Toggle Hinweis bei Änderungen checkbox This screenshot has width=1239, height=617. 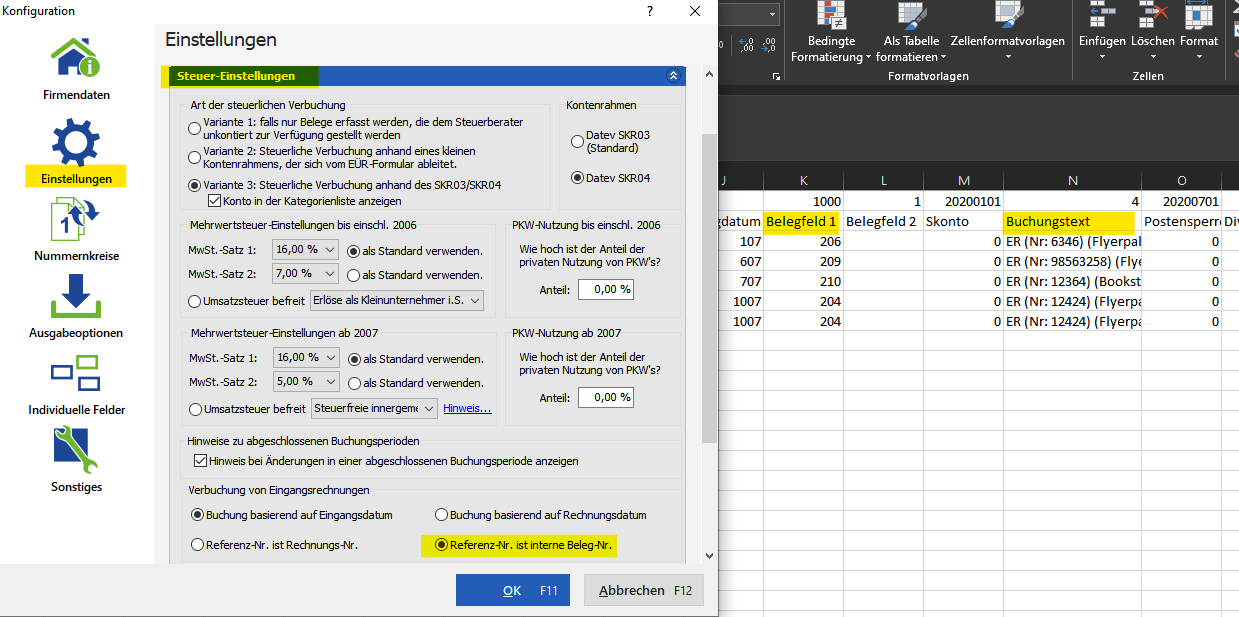click(200, 461)
